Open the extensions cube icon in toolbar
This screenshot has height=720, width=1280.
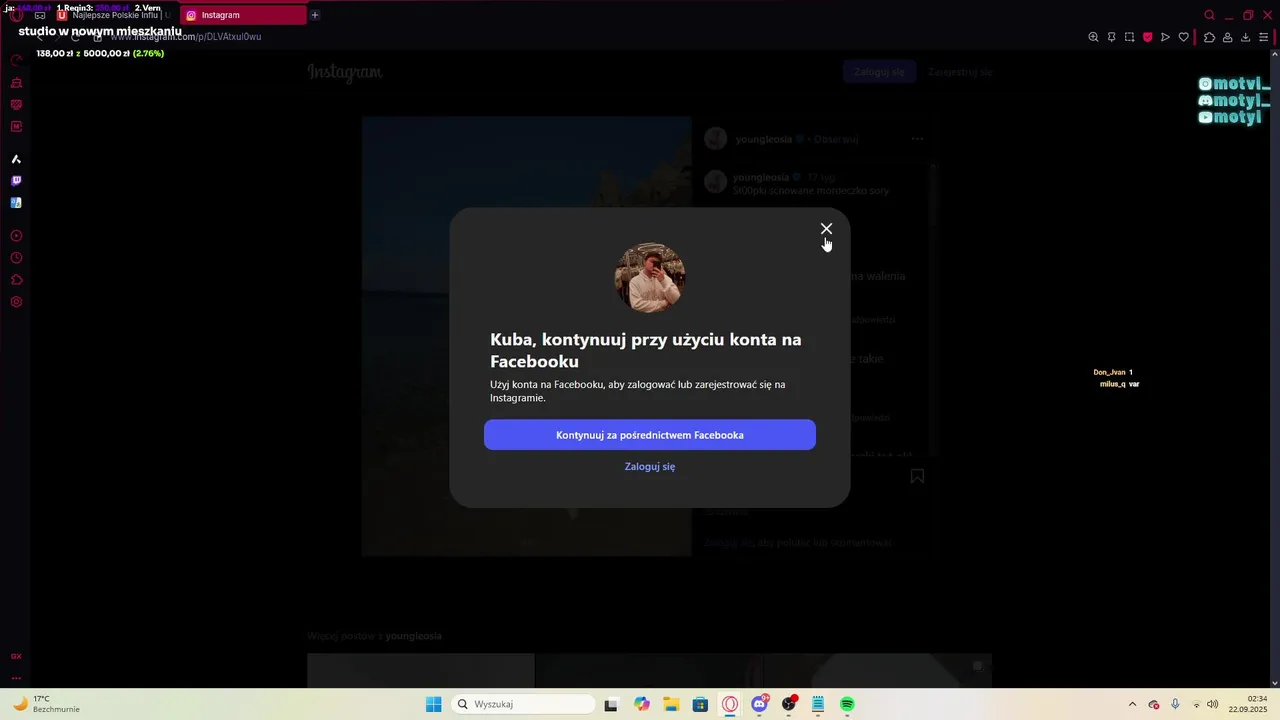1209,37
